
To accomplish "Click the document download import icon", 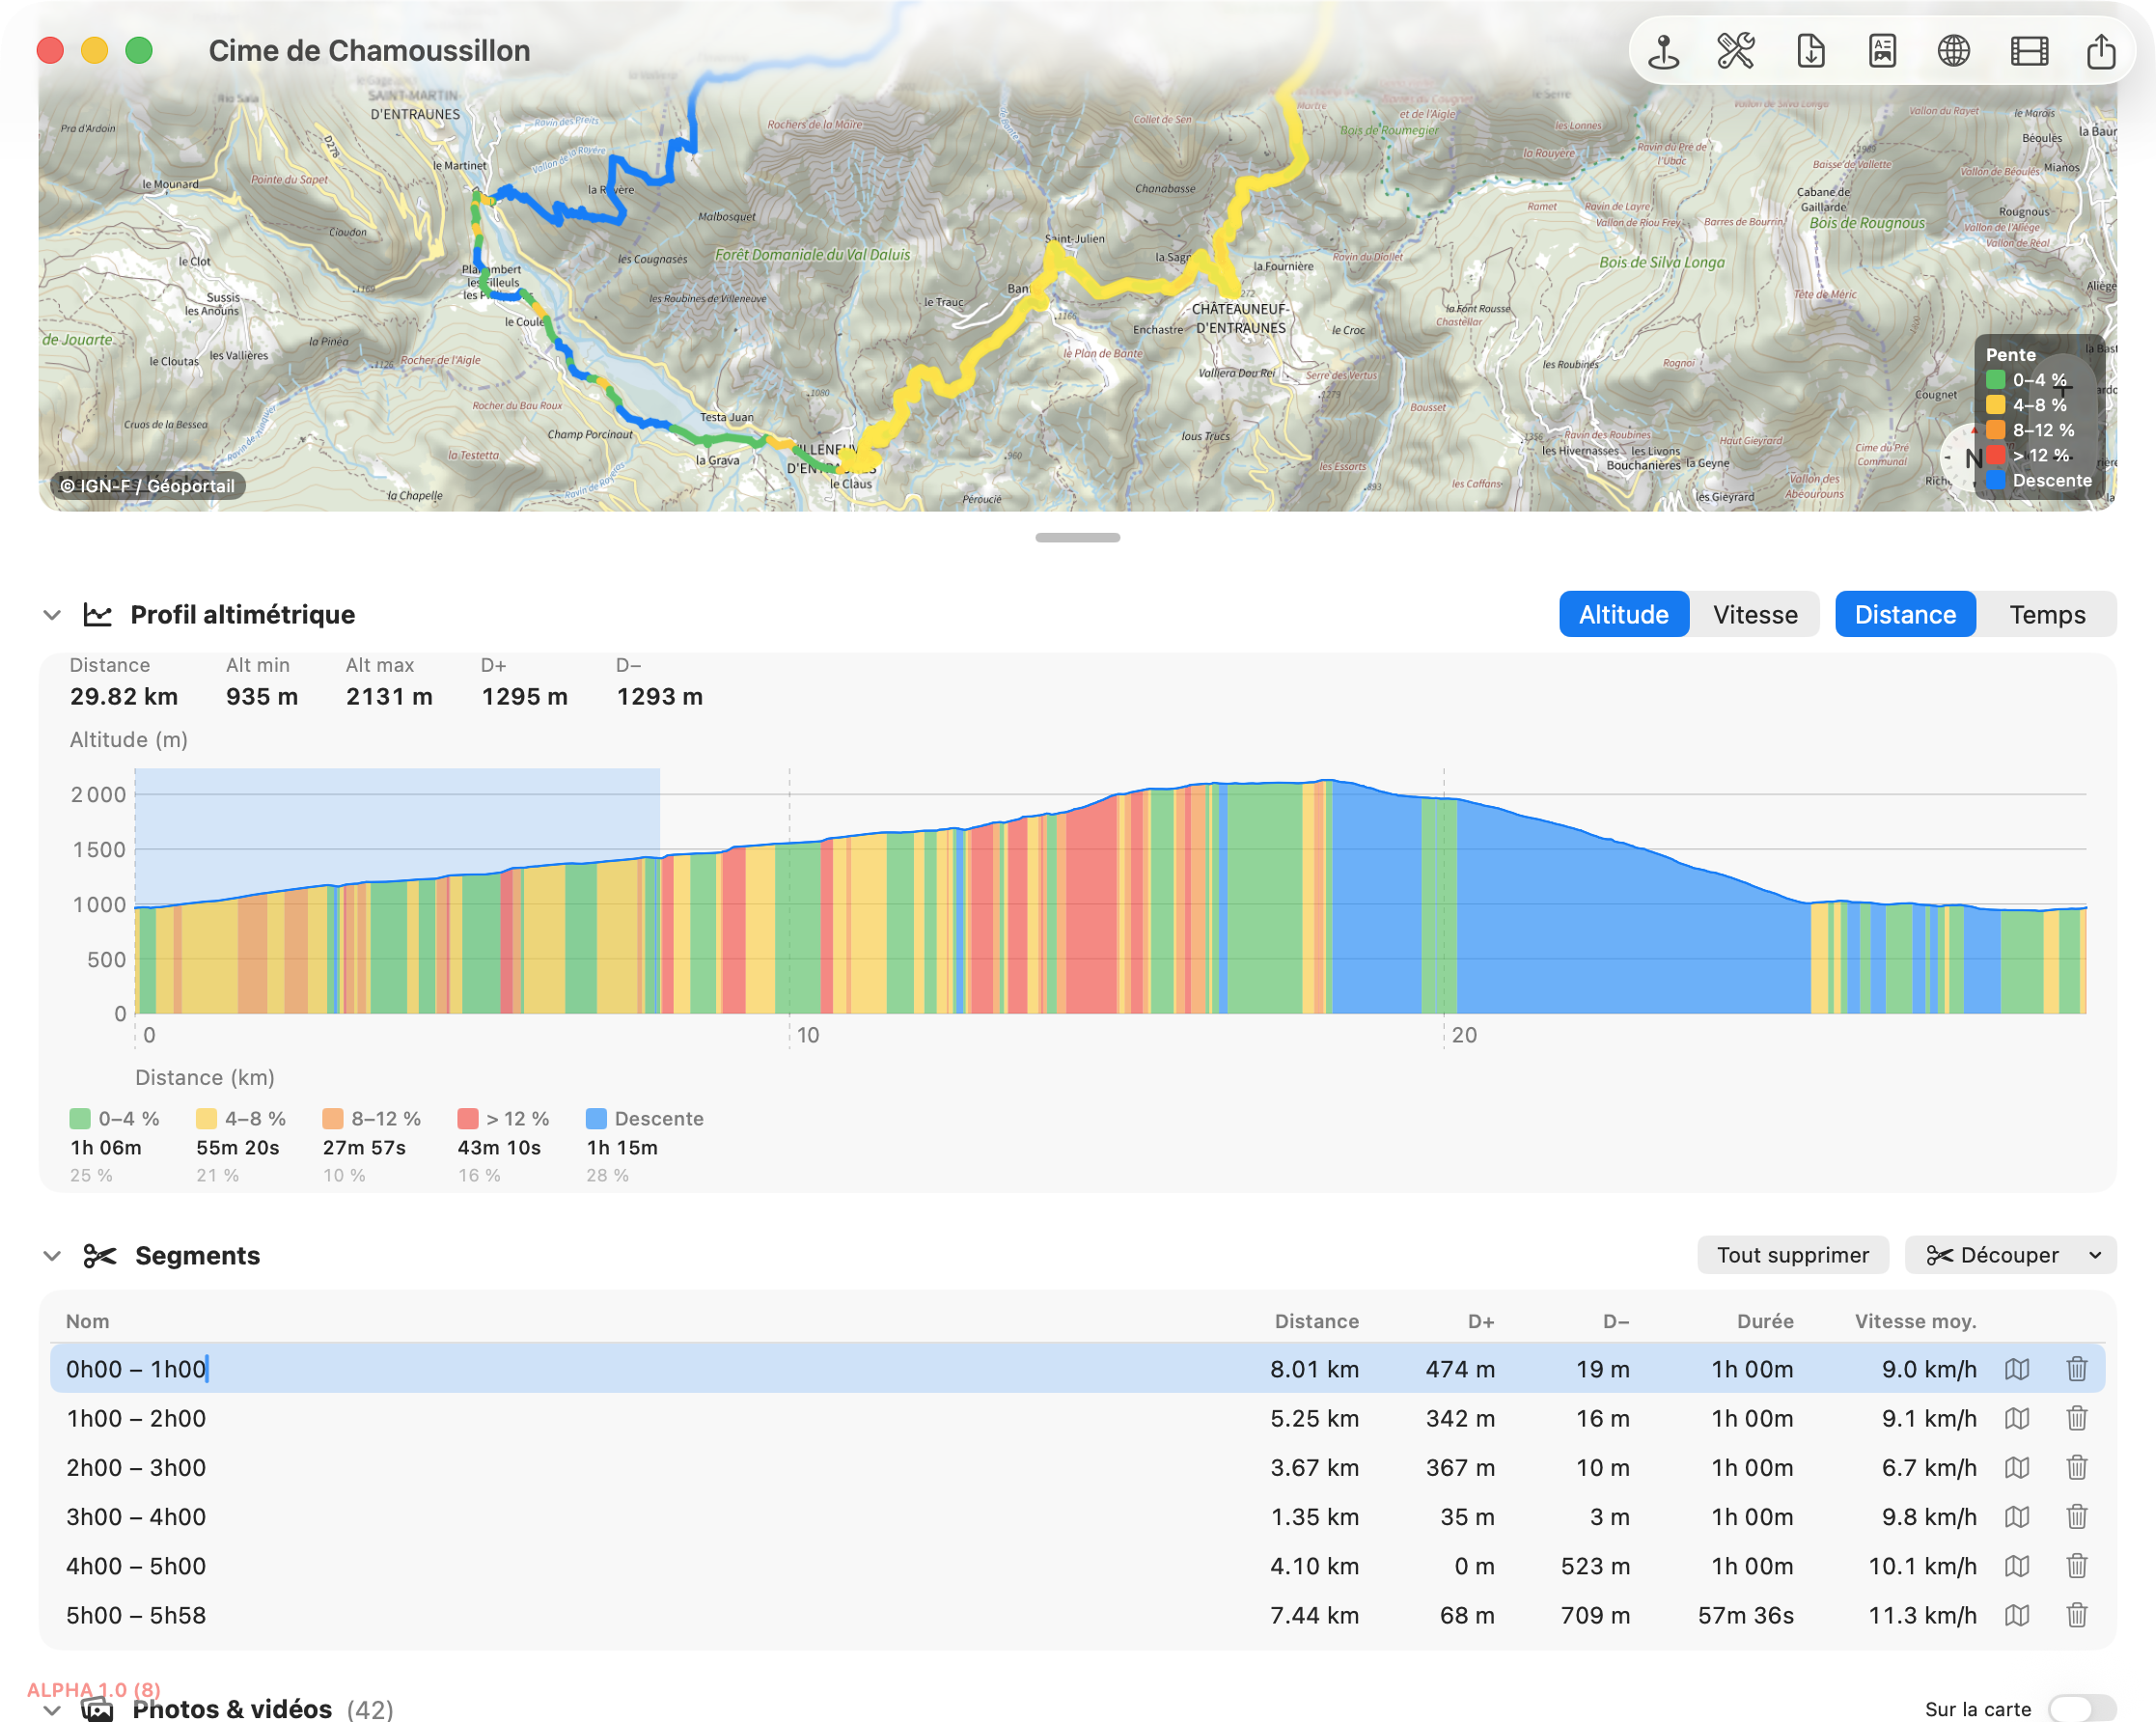I will pos(1810,51).
